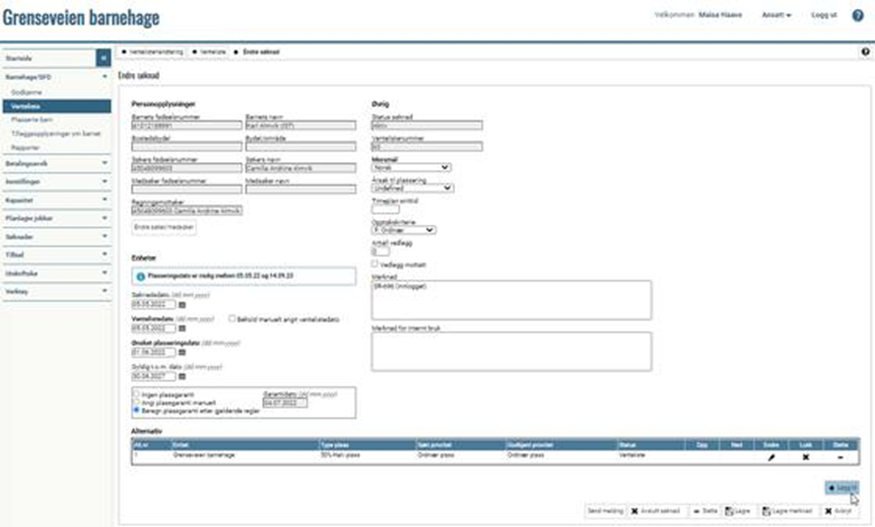Expand the Betalingsavvik sidebar section

tap(55, 160)
